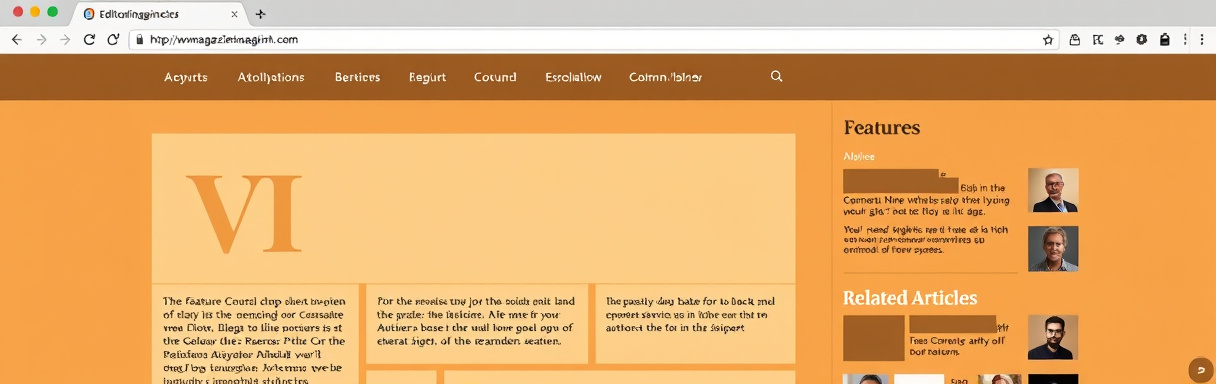Viewport: 1216px width, 384px height.
Task: Open article card starting "The feature Coural"
Action: [x=255, y=334]
